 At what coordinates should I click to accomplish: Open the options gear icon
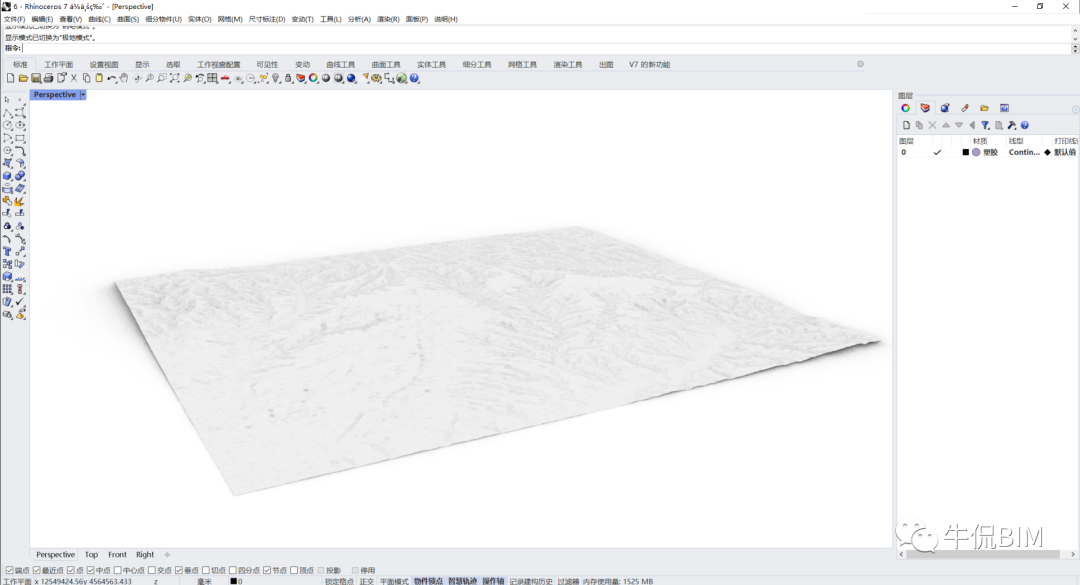[376, 78]
